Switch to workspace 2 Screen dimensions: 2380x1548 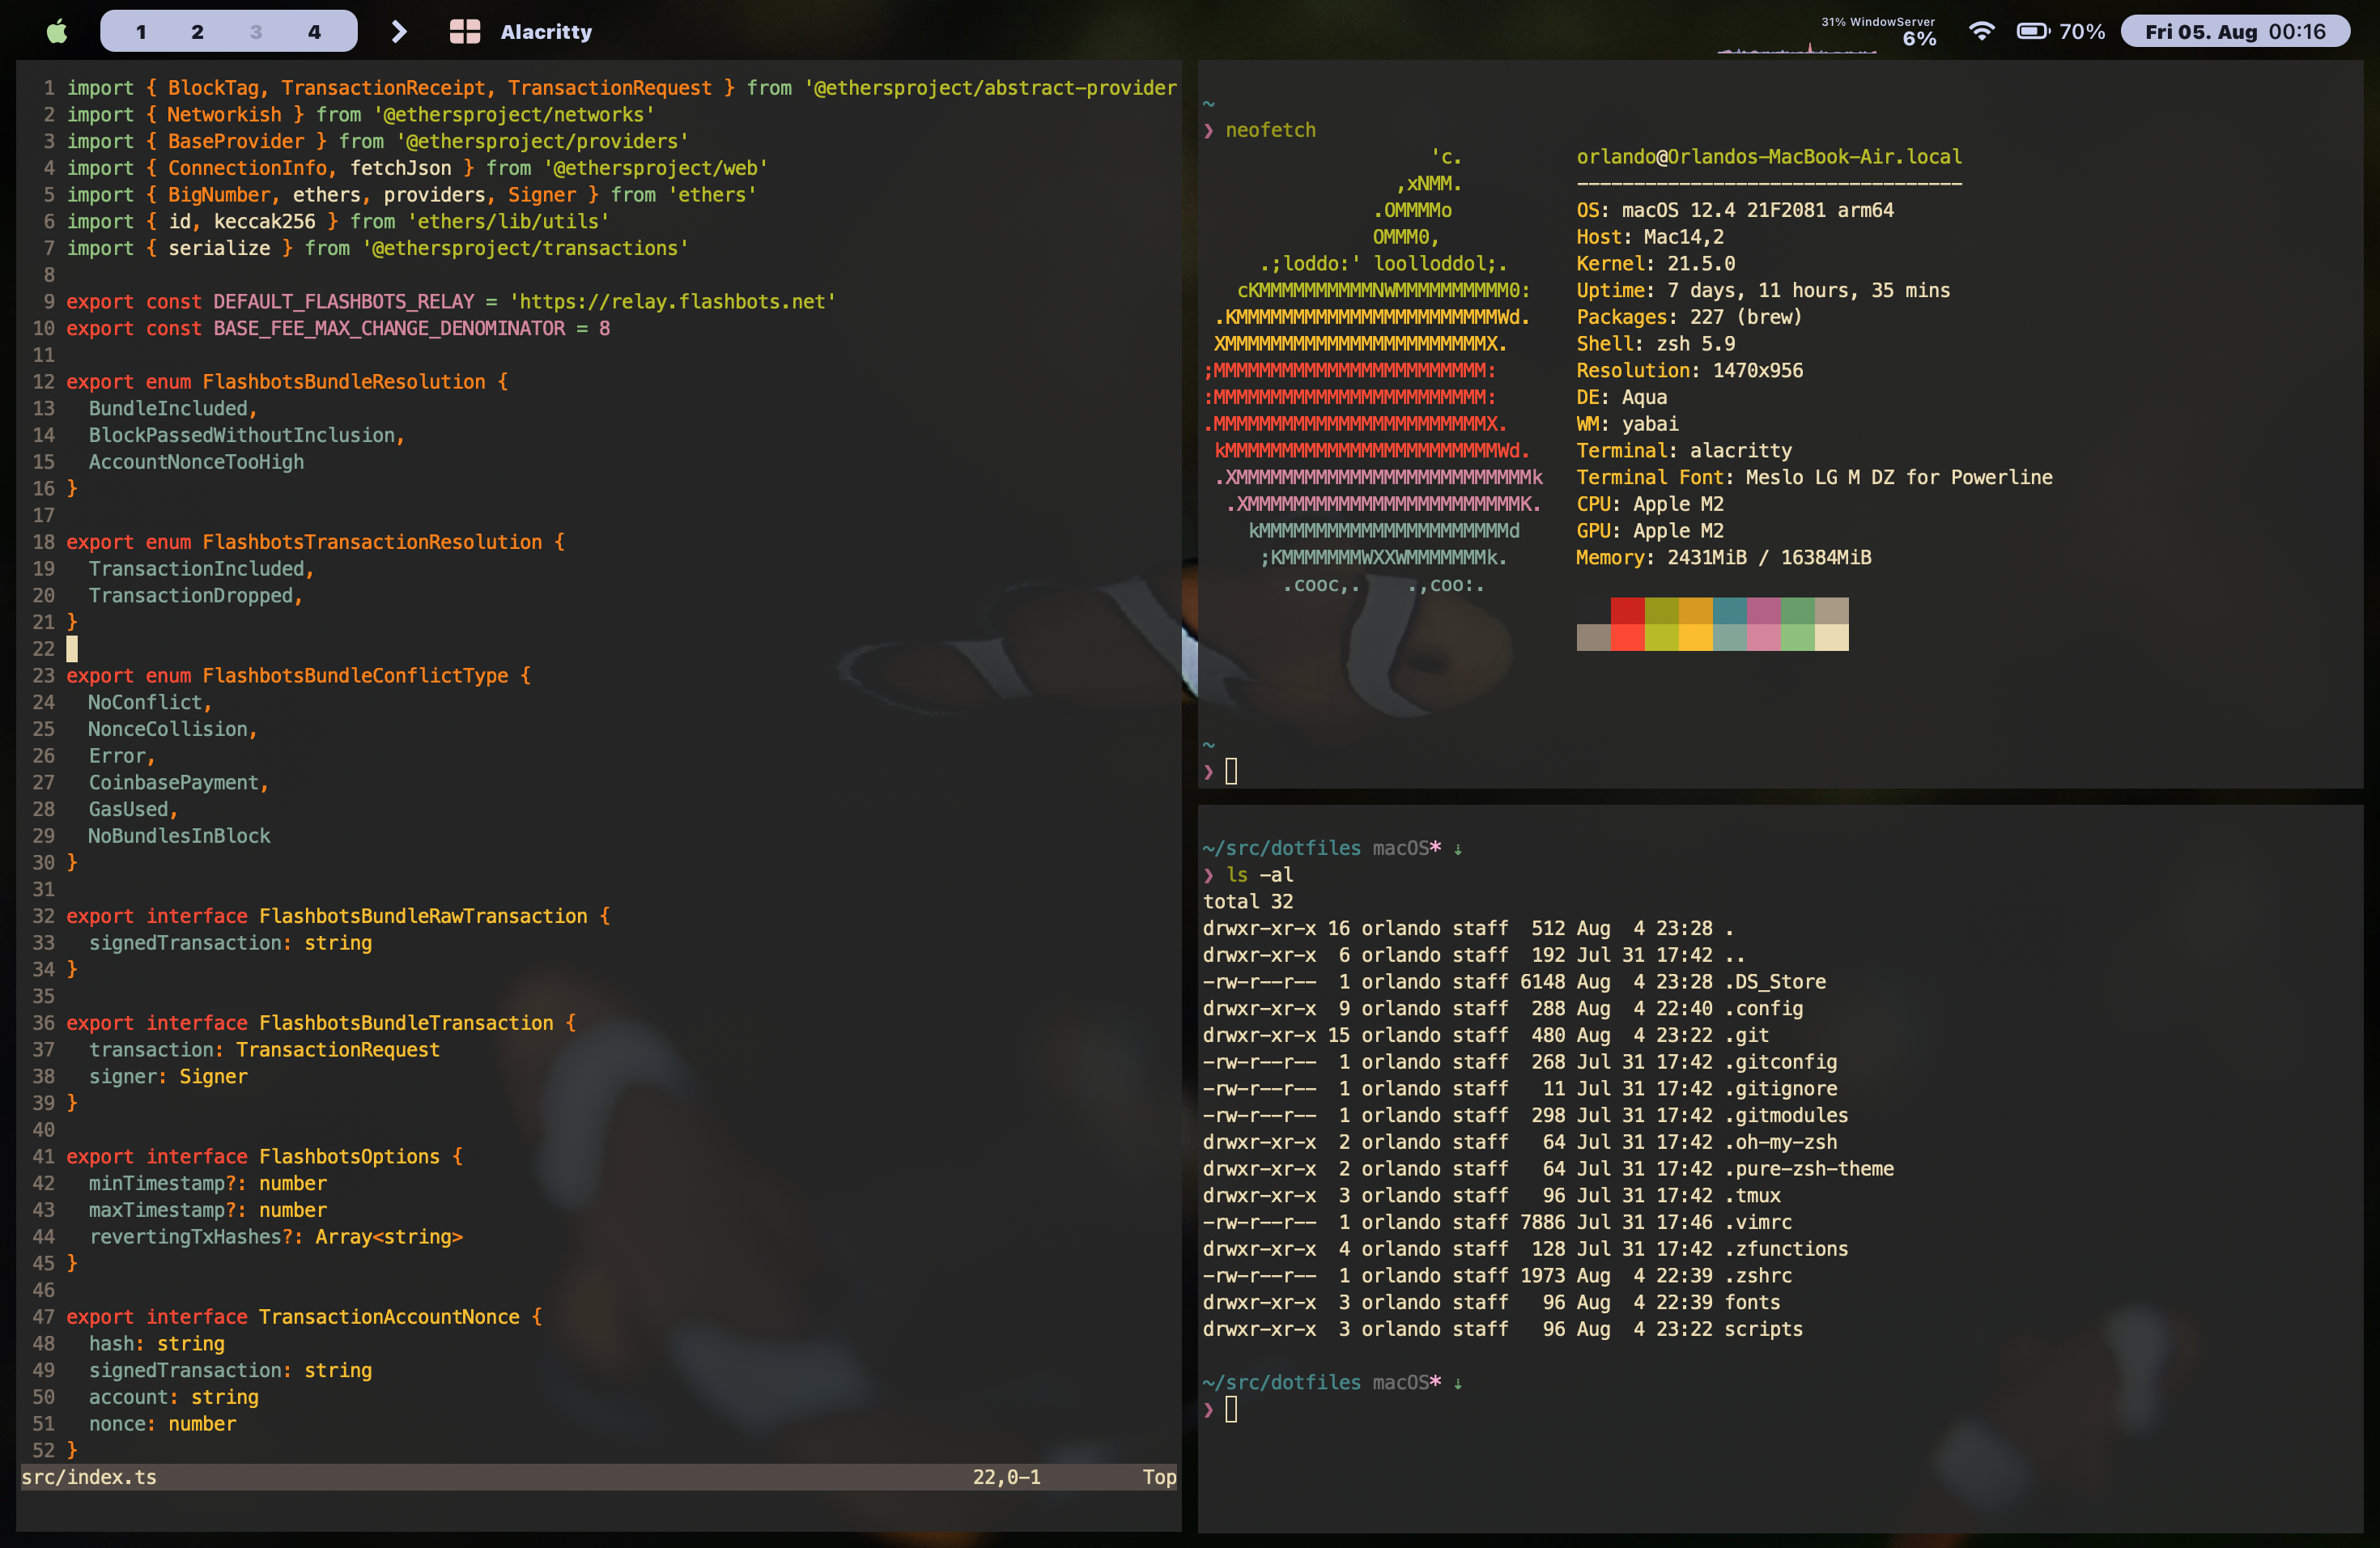coord(198,32)
